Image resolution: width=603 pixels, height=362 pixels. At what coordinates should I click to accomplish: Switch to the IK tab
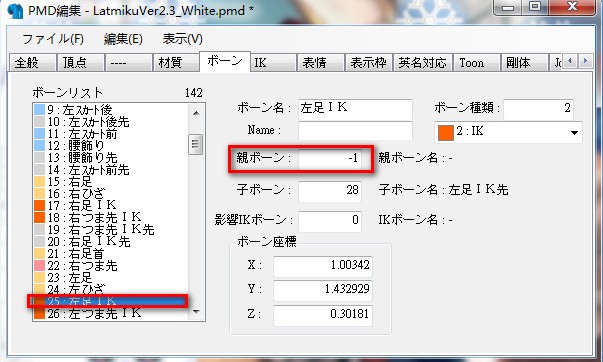(x=273, y=62)
